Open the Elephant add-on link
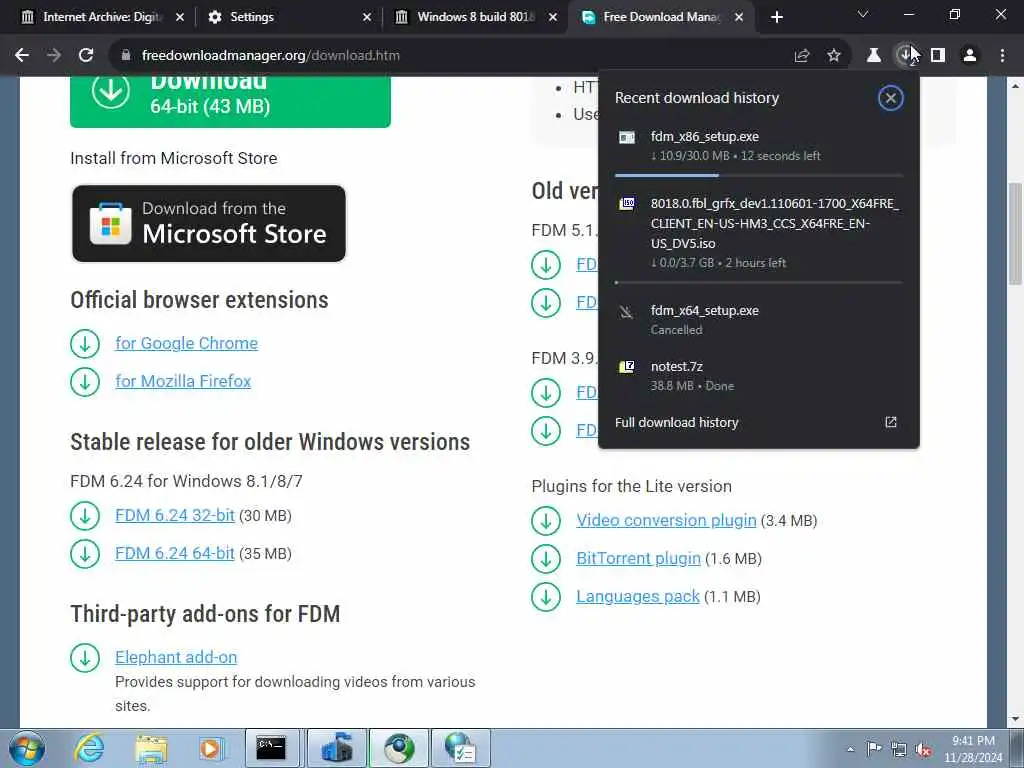1024x768 pixels. [176, 658]
